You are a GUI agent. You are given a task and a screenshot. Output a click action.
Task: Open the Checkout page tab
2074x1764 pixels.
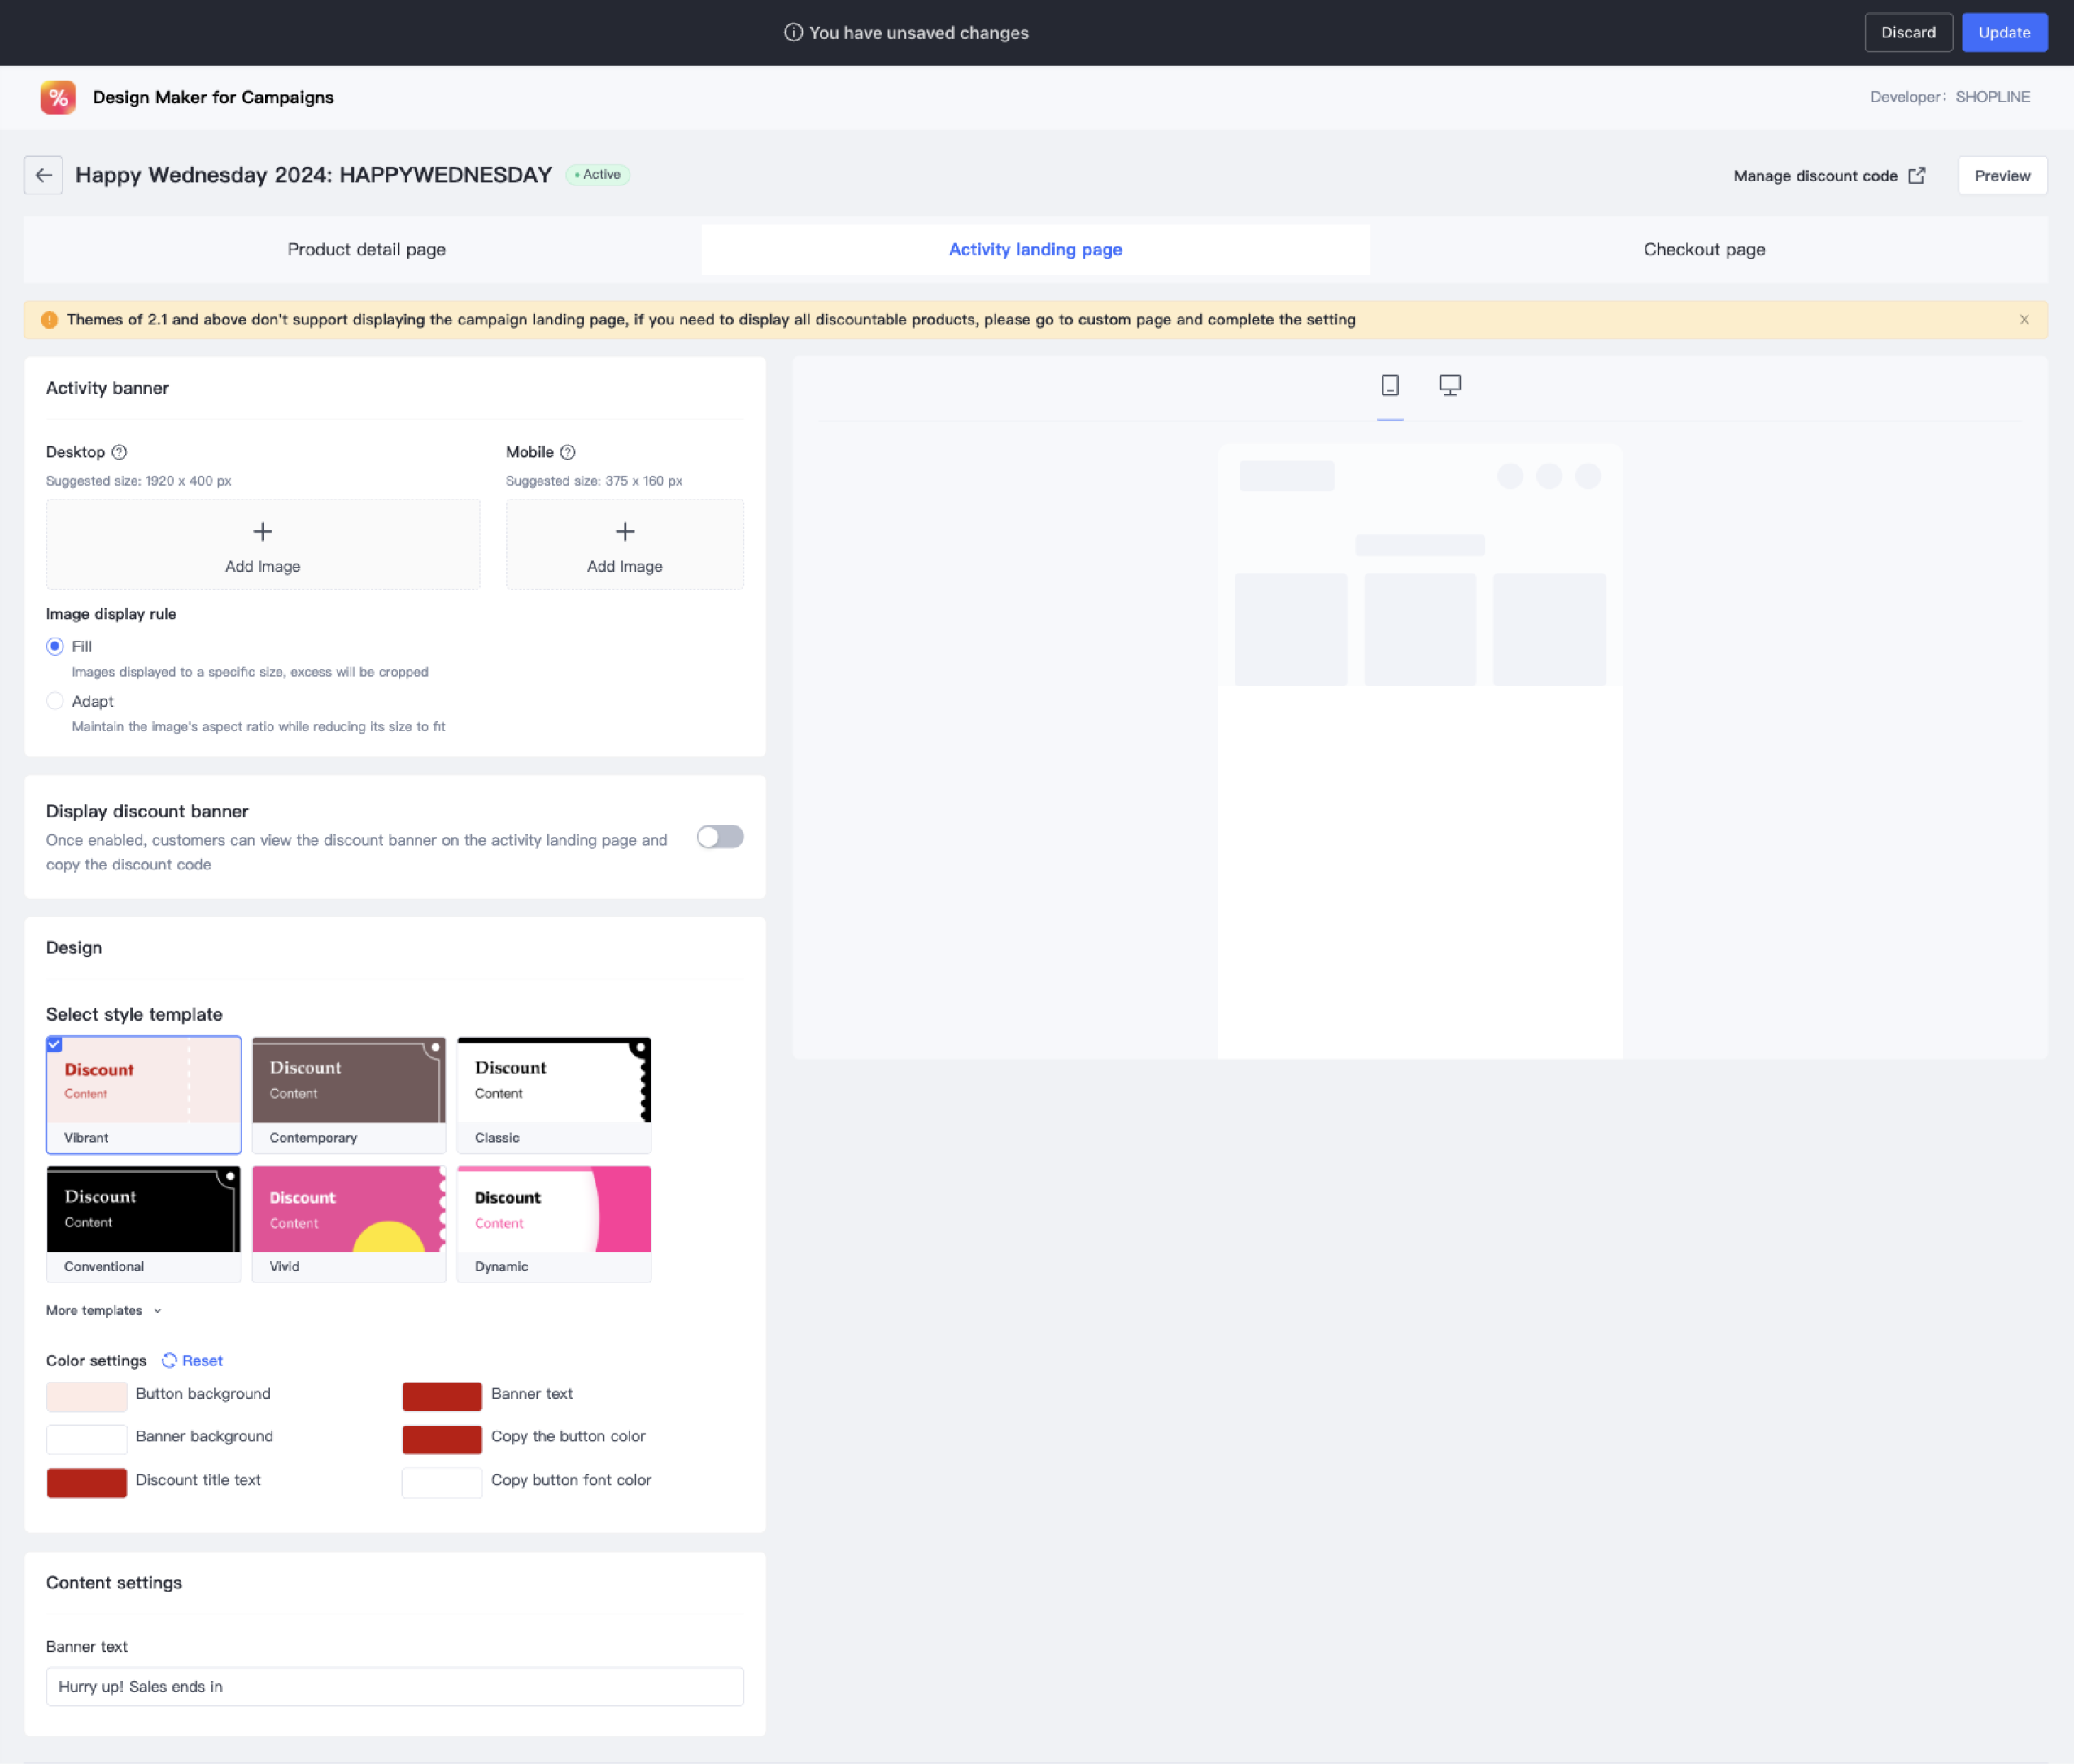[x=1703, y=250]
